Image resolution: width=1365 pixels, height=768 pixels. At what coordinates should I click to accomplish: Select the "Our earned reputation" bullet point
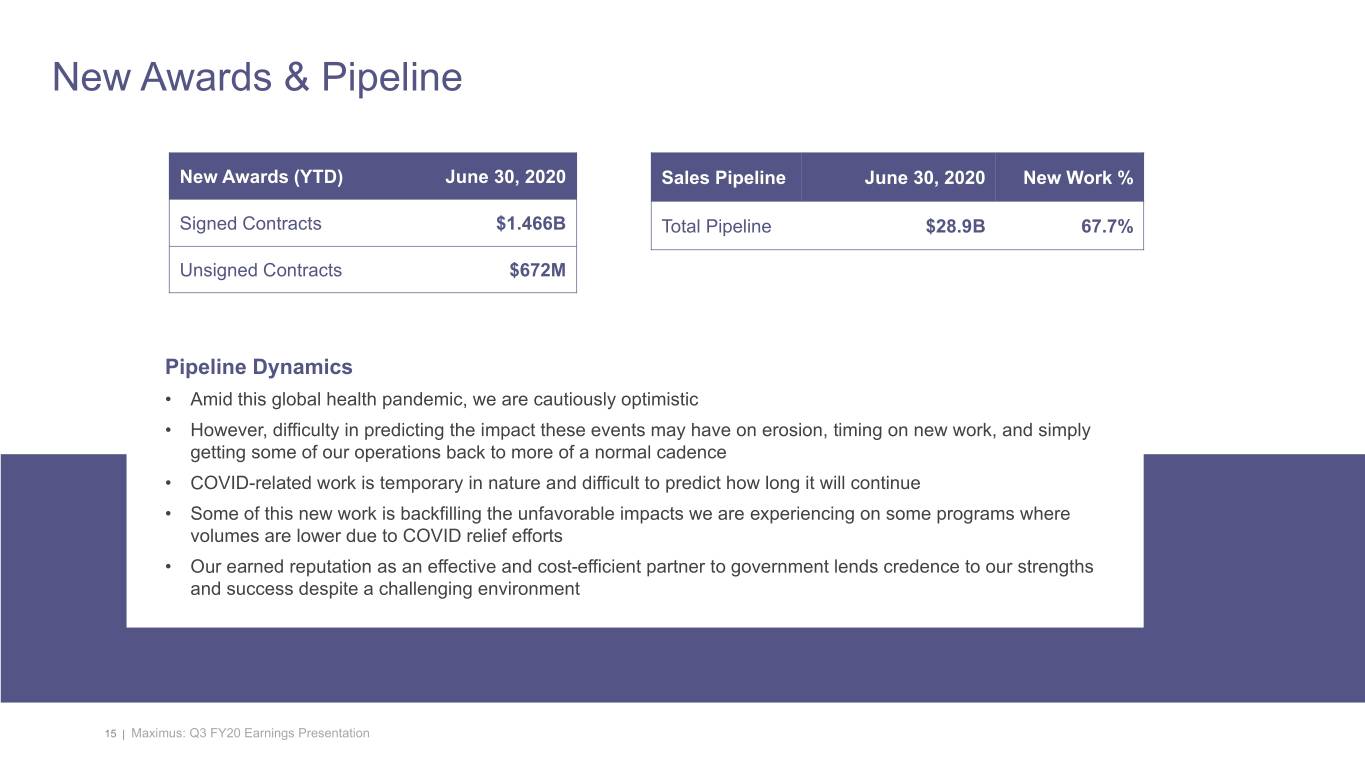click(641, 577)
